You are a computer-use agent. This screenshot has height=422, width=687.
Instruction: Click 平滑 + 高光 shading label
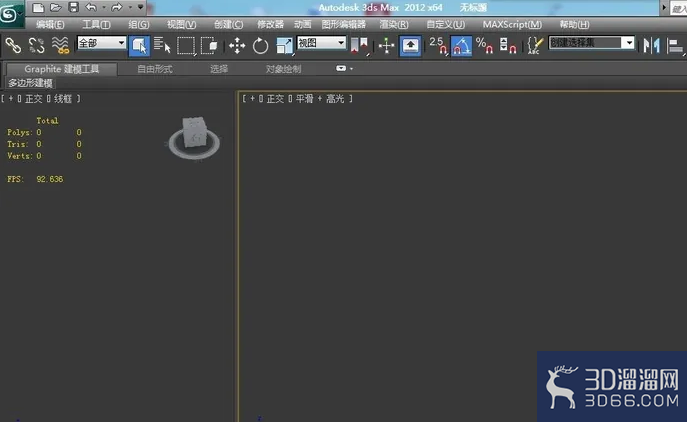click(320, 99)
